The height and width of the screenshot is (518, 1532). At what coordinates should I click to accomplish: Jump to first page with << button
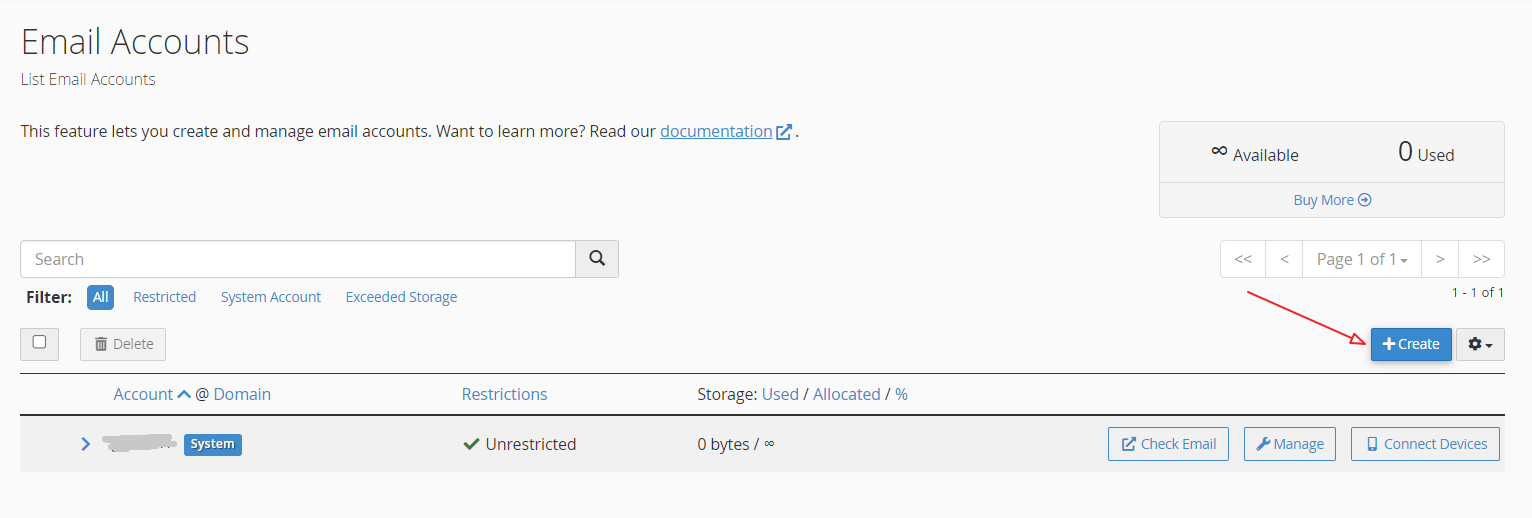click(1243, 259)
